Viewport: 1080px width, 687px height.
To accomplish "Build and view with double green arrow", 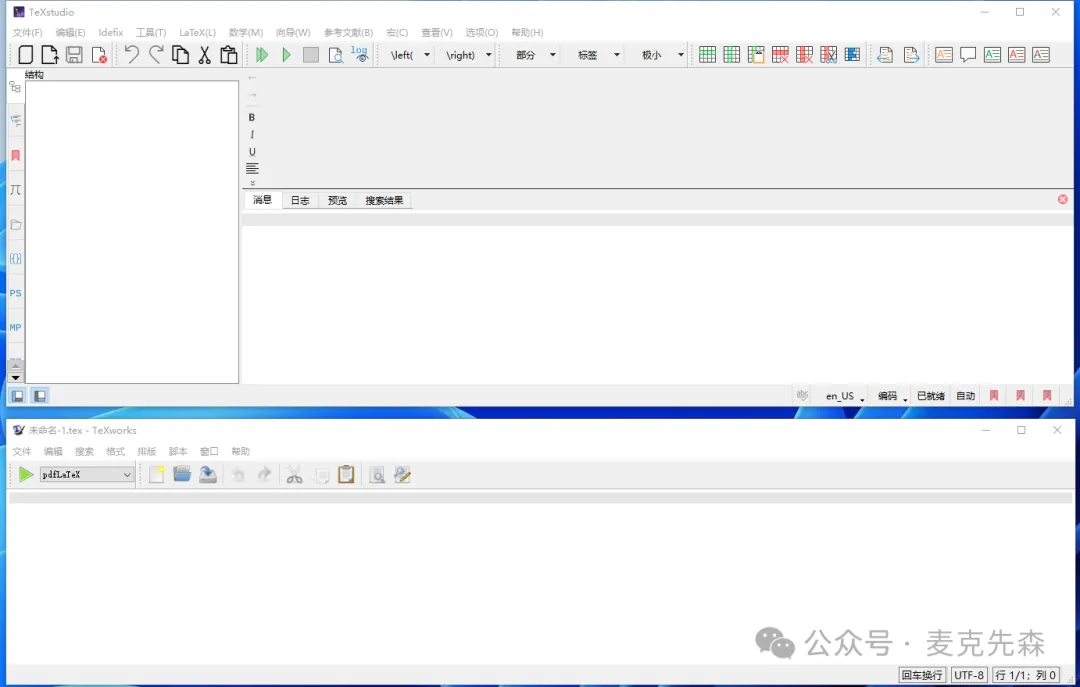I will point(262,54).
